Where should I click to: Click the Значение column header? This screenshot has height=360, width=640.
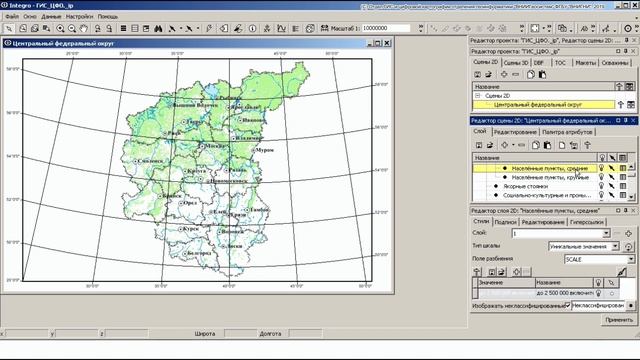[x=506, y=282]
